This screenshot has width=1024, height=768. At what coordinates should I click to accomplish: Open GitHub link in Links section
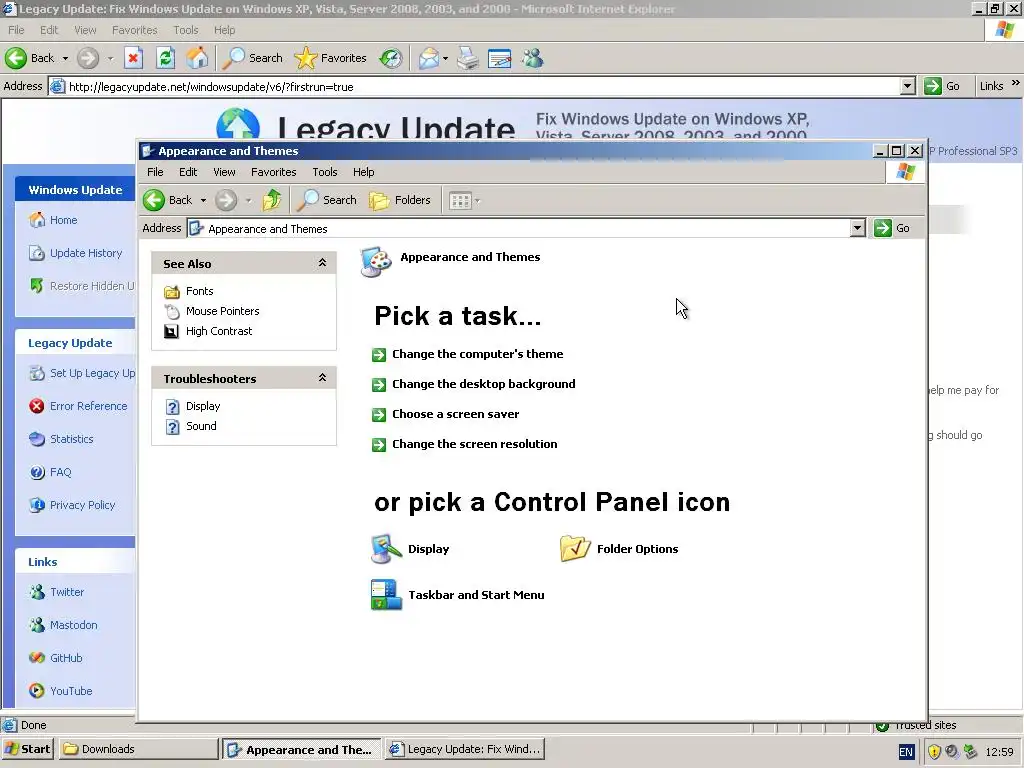56,658
